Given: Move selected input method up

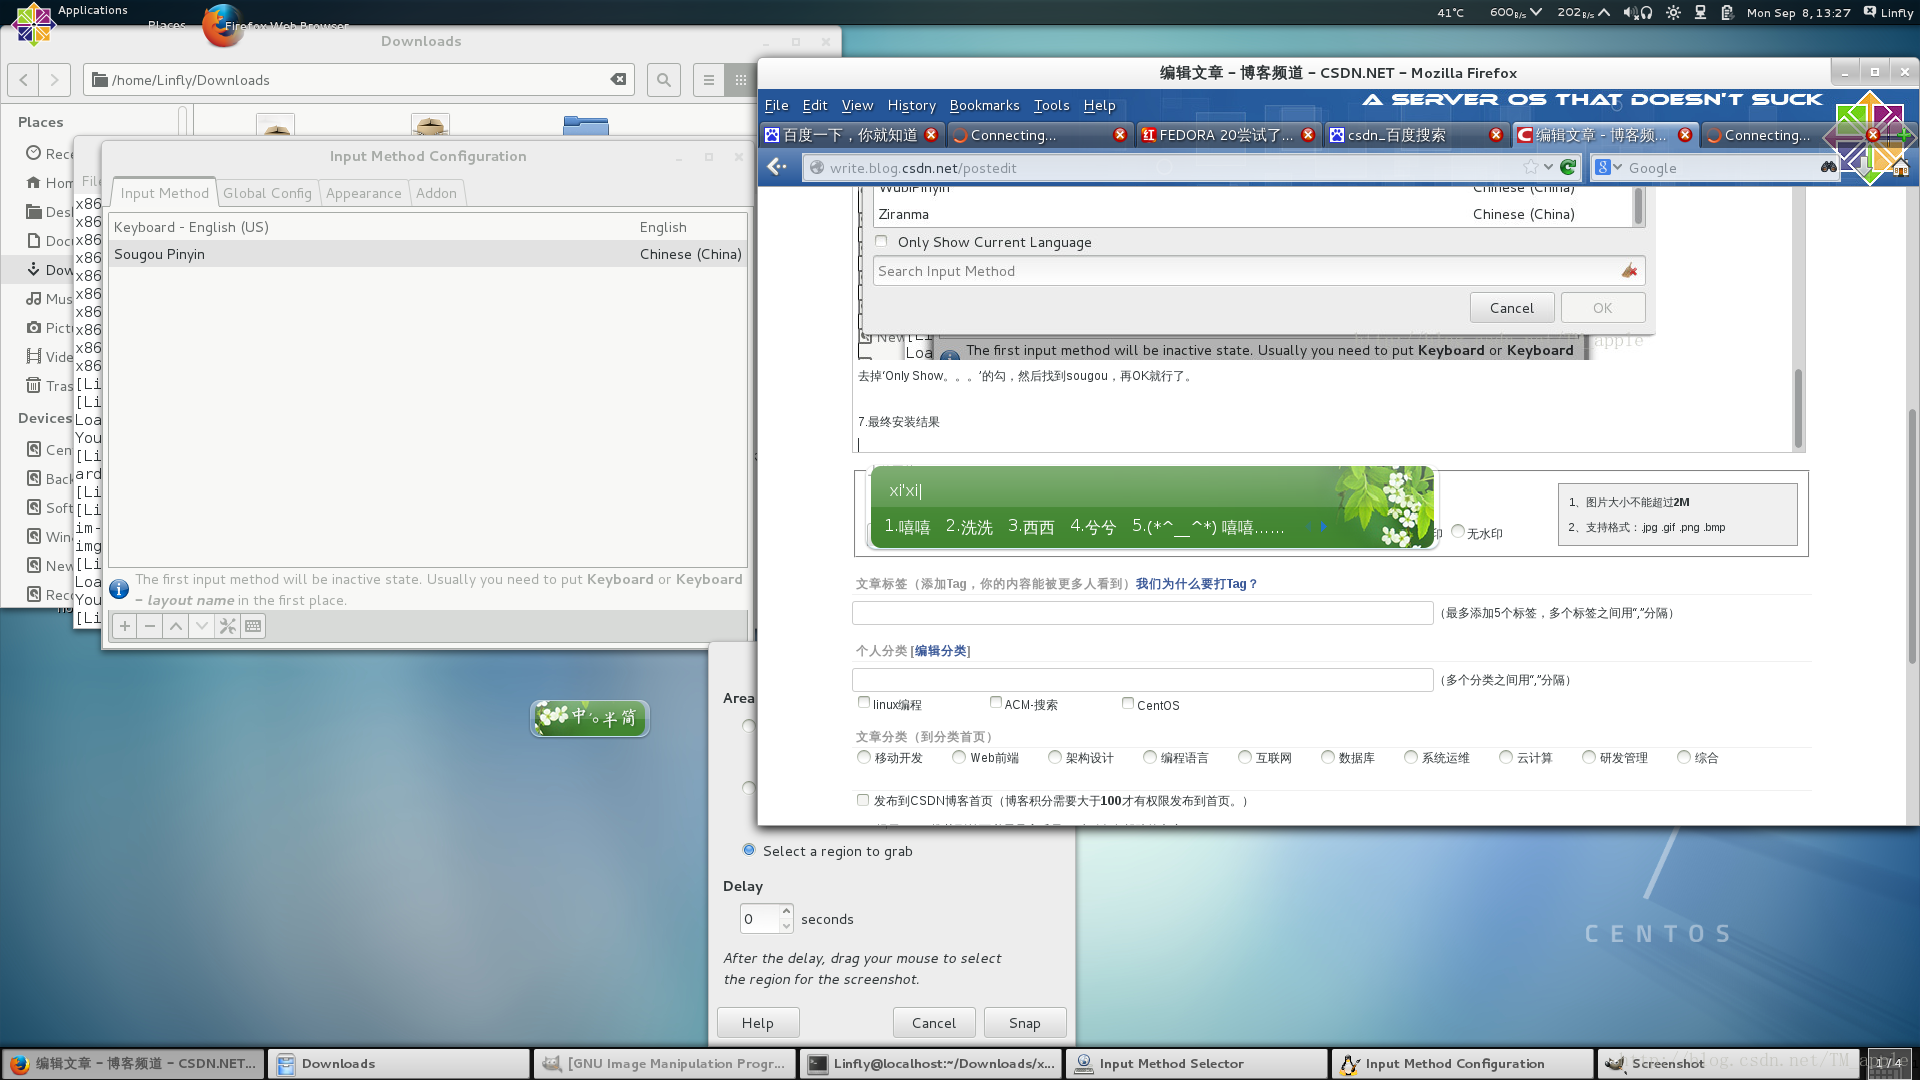Looking at the screenshot, I should click(x=176, y=626).
